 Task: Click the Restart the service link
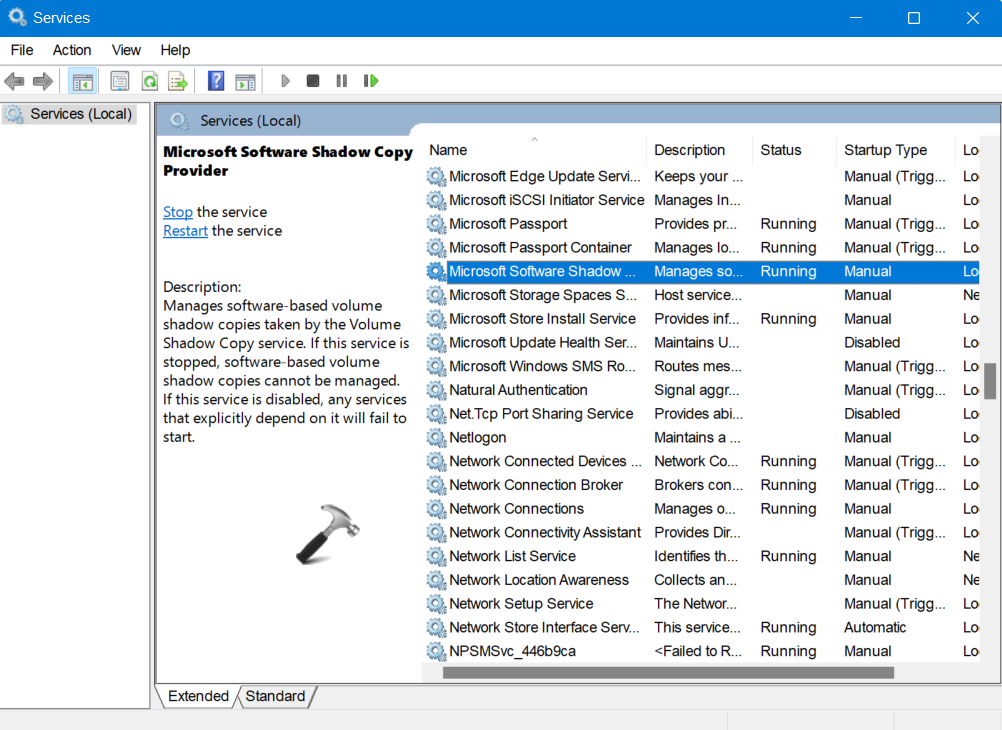(185, 231)
